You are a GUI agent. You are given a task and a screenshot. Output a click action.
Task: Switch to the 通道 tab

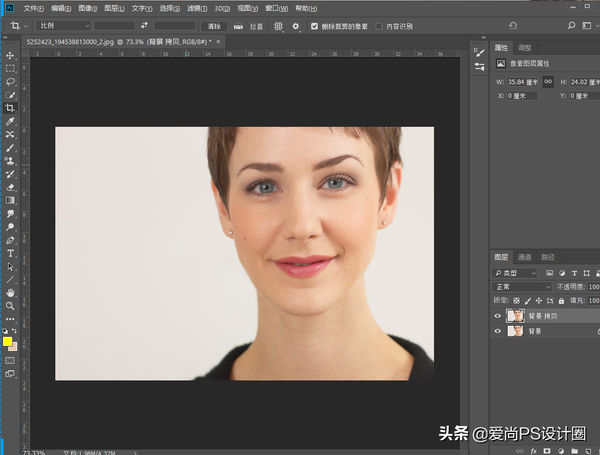tap(525, 257)
